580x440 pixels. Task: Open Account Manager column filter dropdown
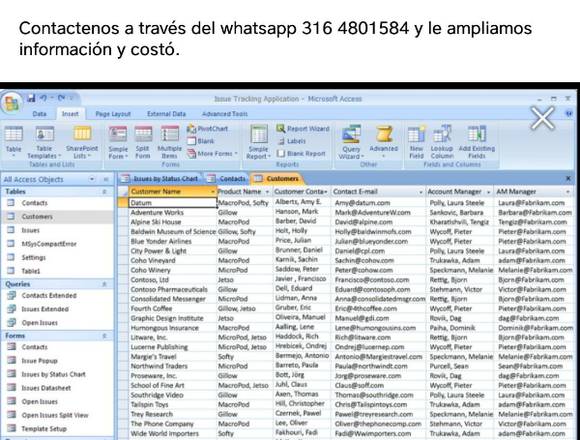click(488, 192)
